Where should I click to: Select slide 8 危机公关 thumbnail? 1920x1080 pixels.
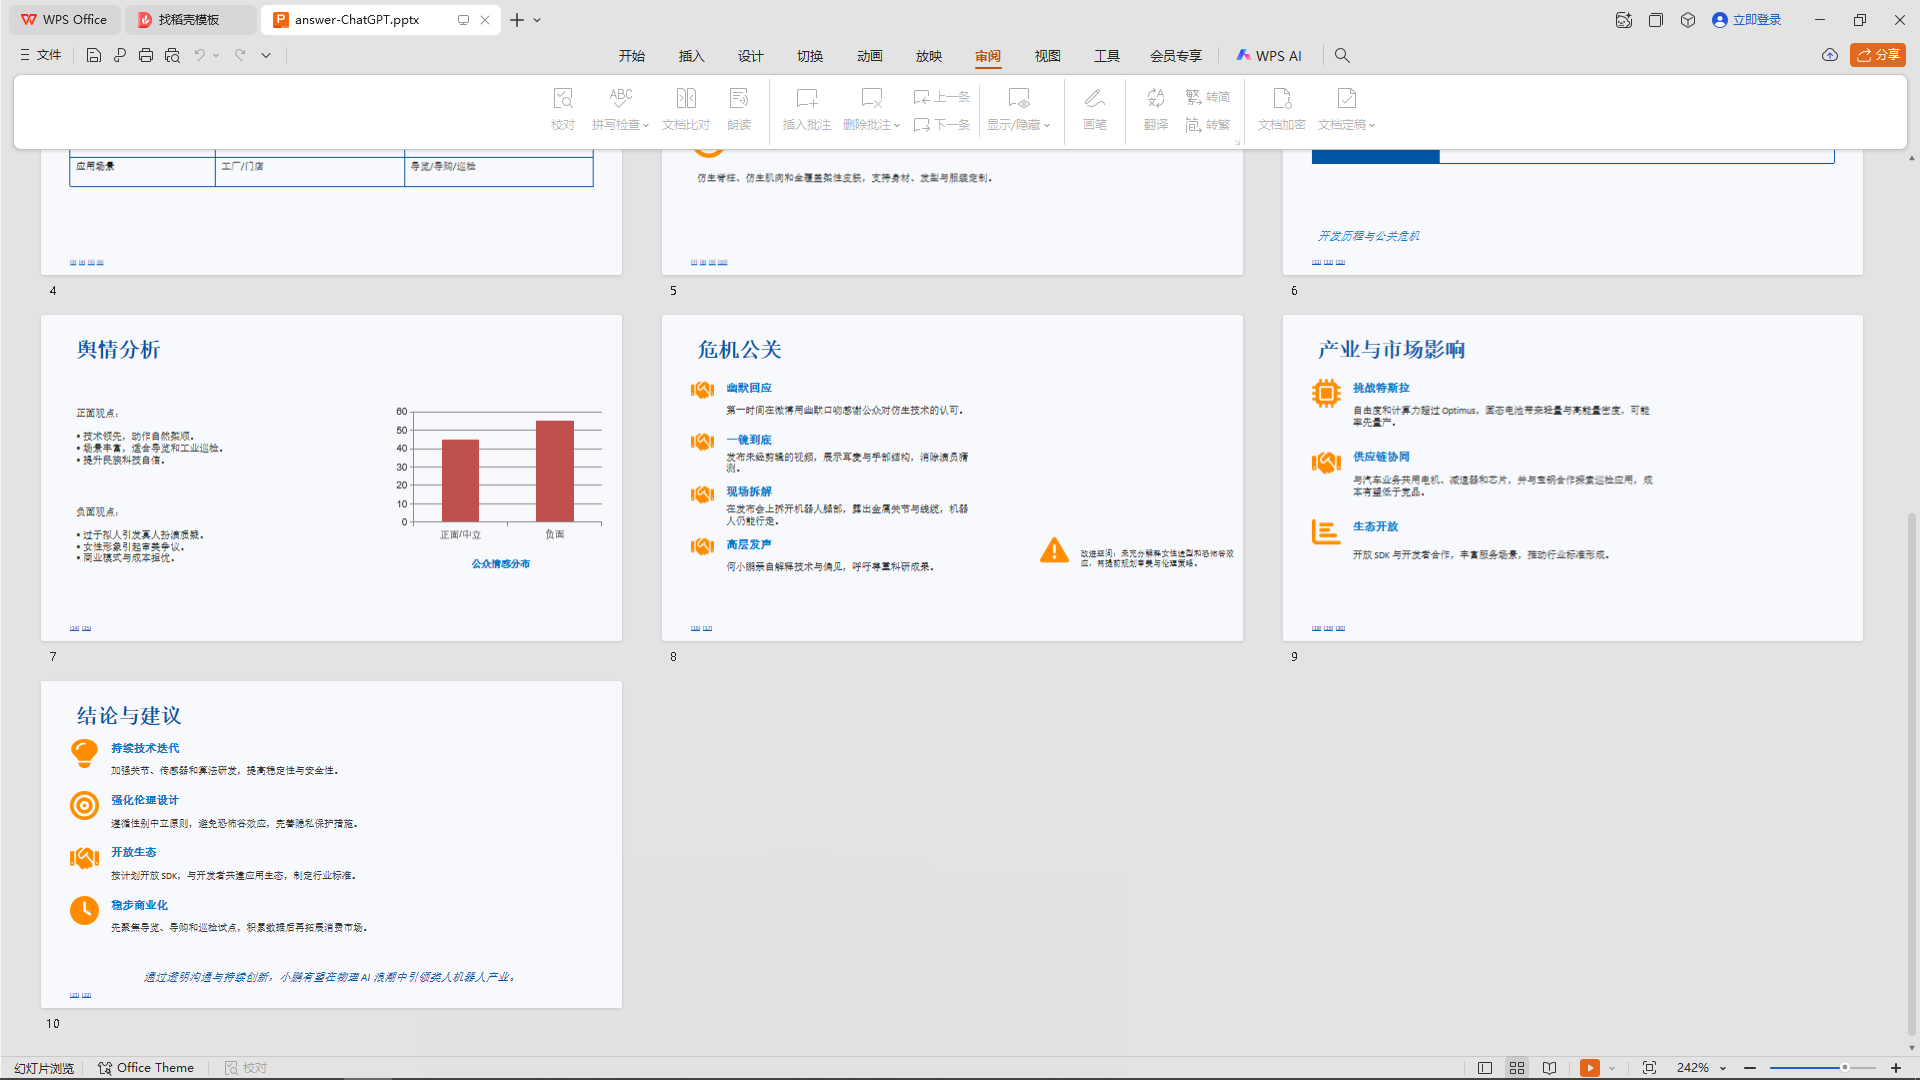pos(952,478)
